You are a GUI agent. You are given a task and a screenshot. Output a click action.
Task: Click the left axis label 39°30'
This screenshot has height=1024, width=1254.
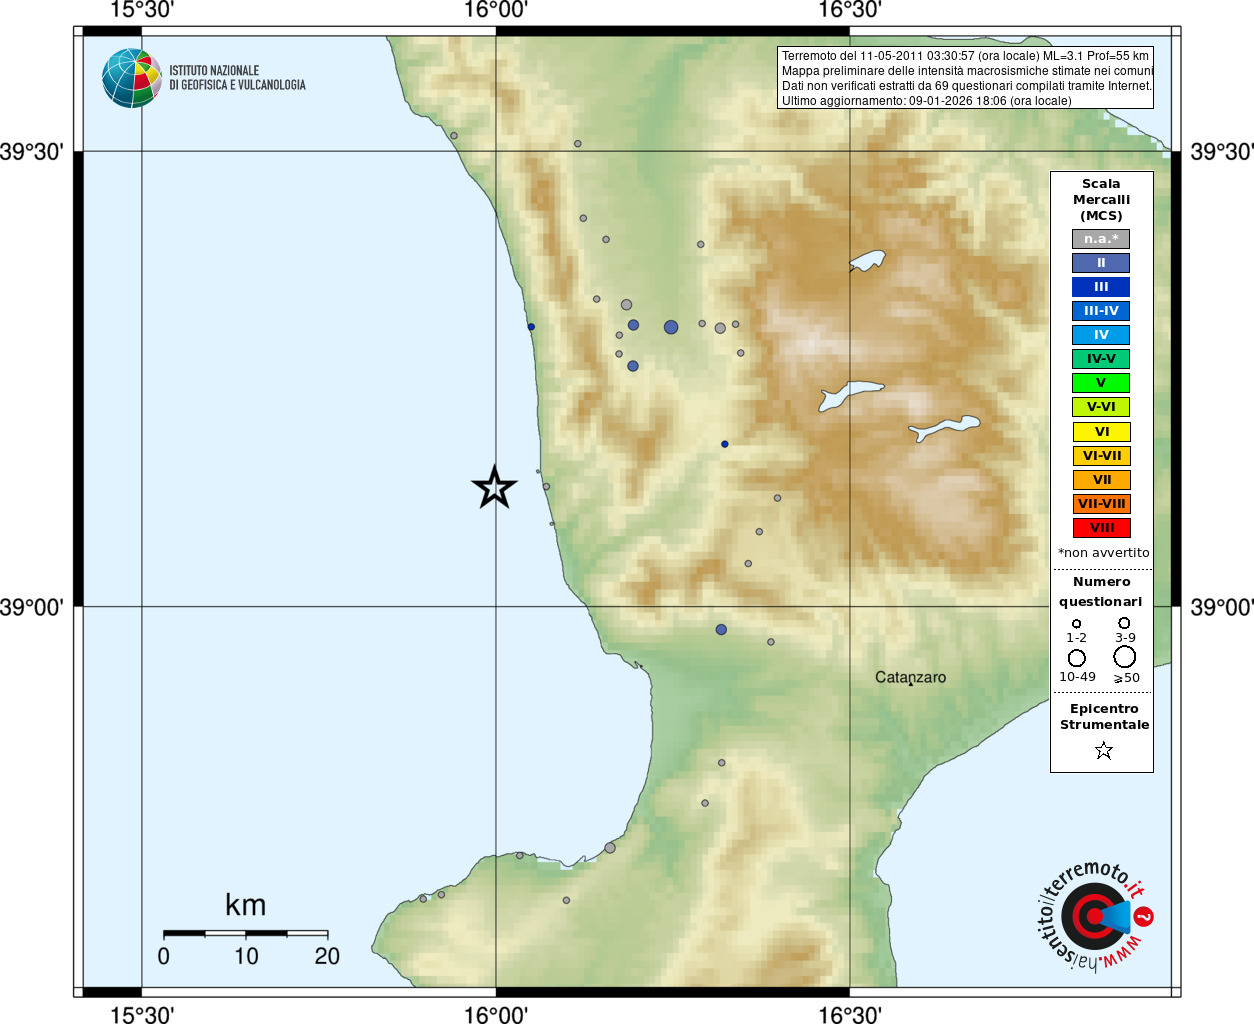[x=32, y=152]
